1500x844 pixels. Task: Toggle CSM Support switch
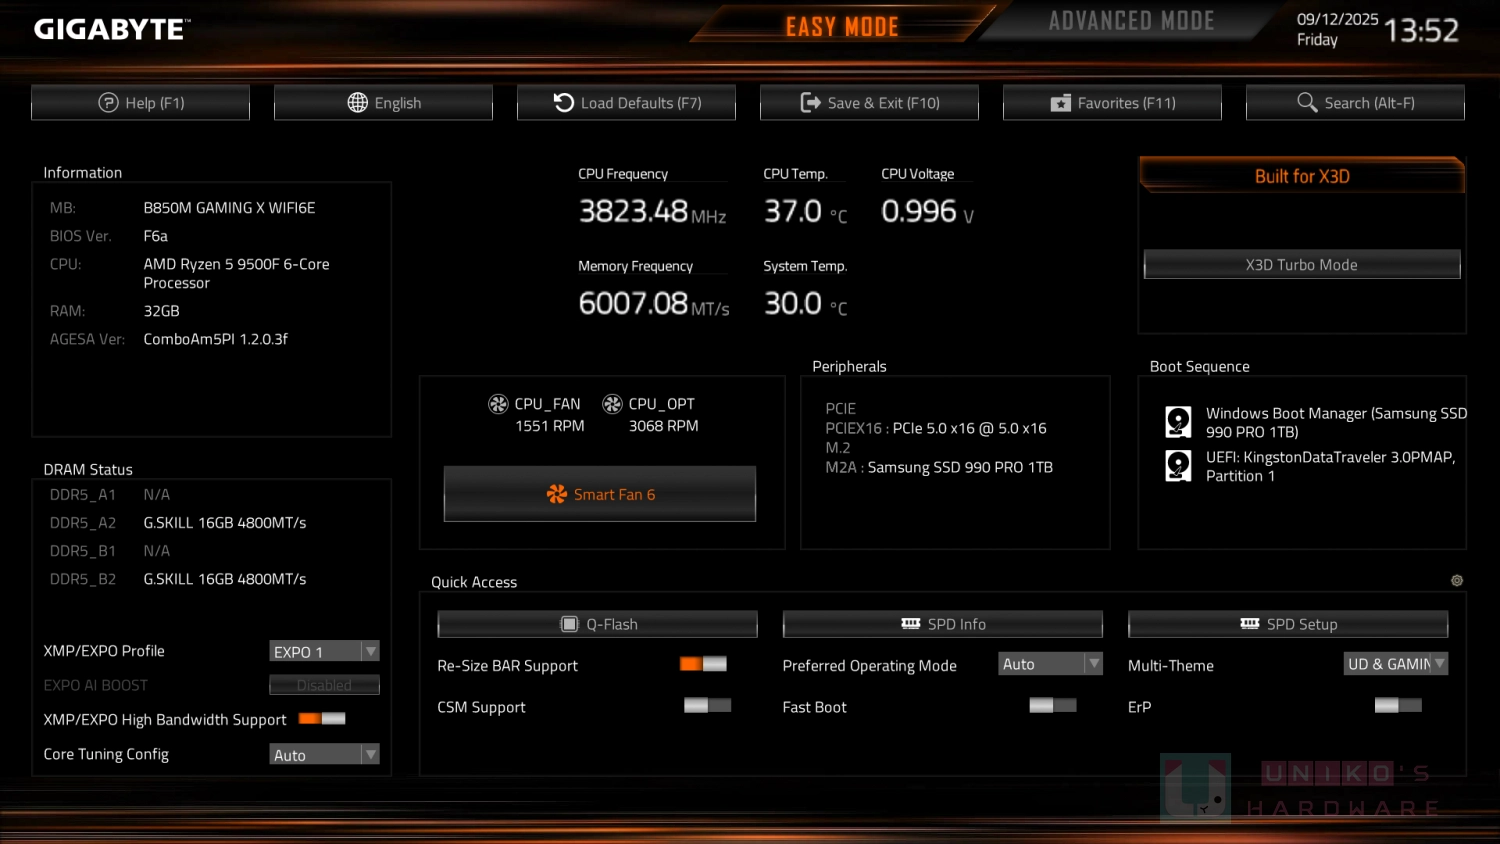pos(707,706)
